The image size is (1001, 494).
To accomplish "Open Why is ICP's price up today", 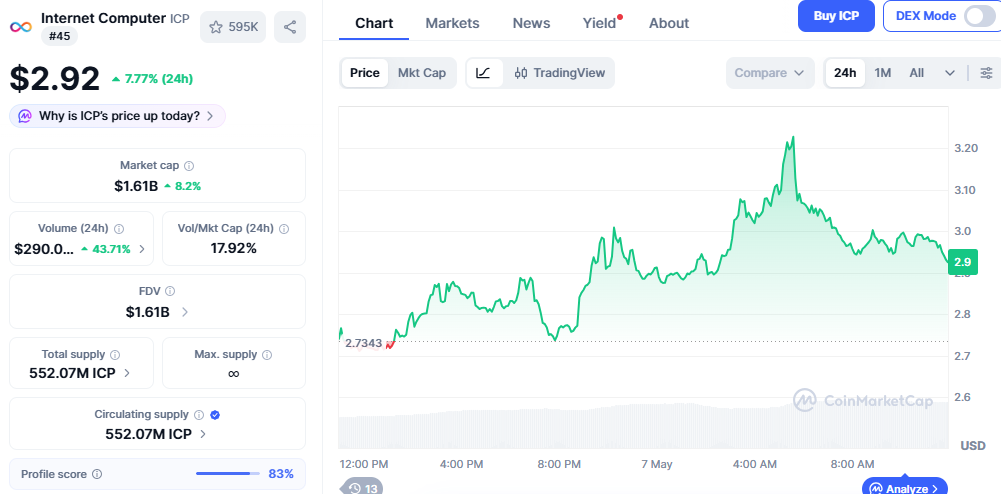I will [117, 116].
